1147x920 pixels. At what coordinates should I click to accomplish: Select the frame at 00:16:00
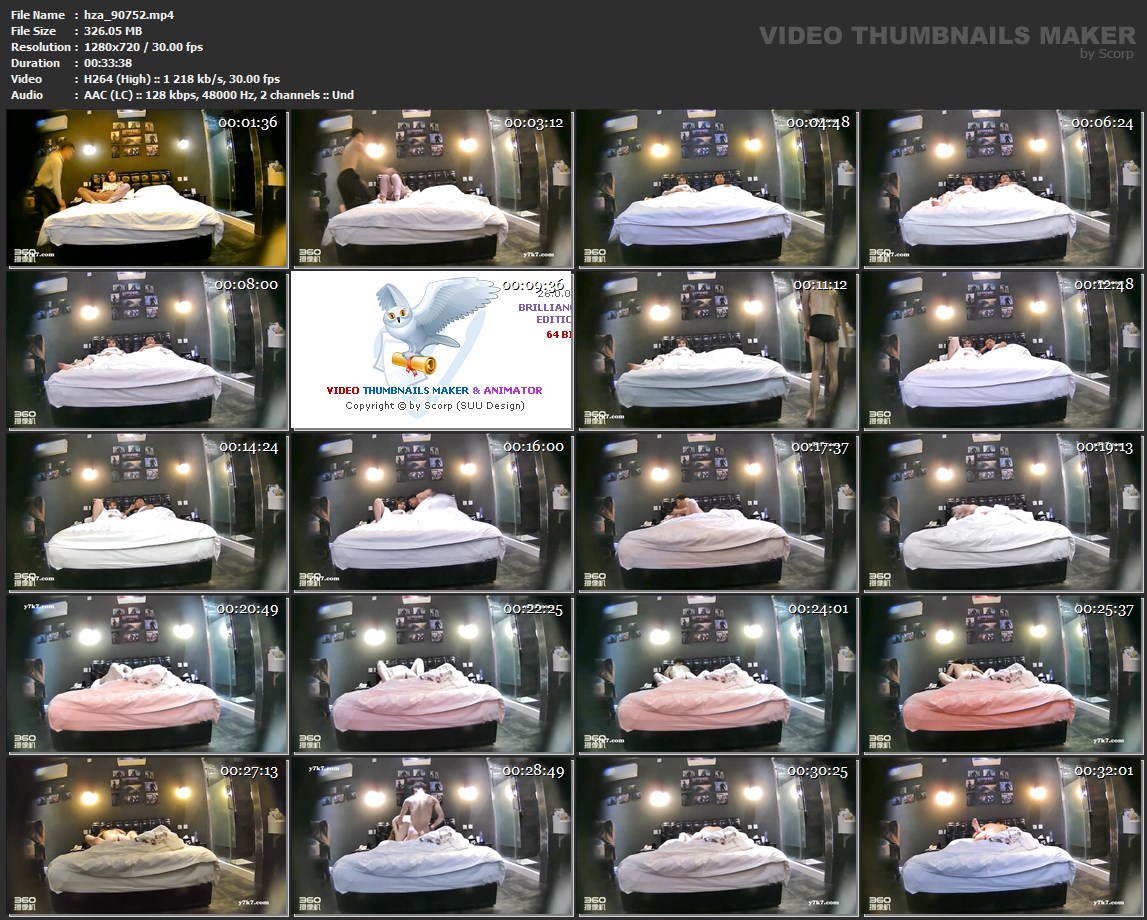431,511
